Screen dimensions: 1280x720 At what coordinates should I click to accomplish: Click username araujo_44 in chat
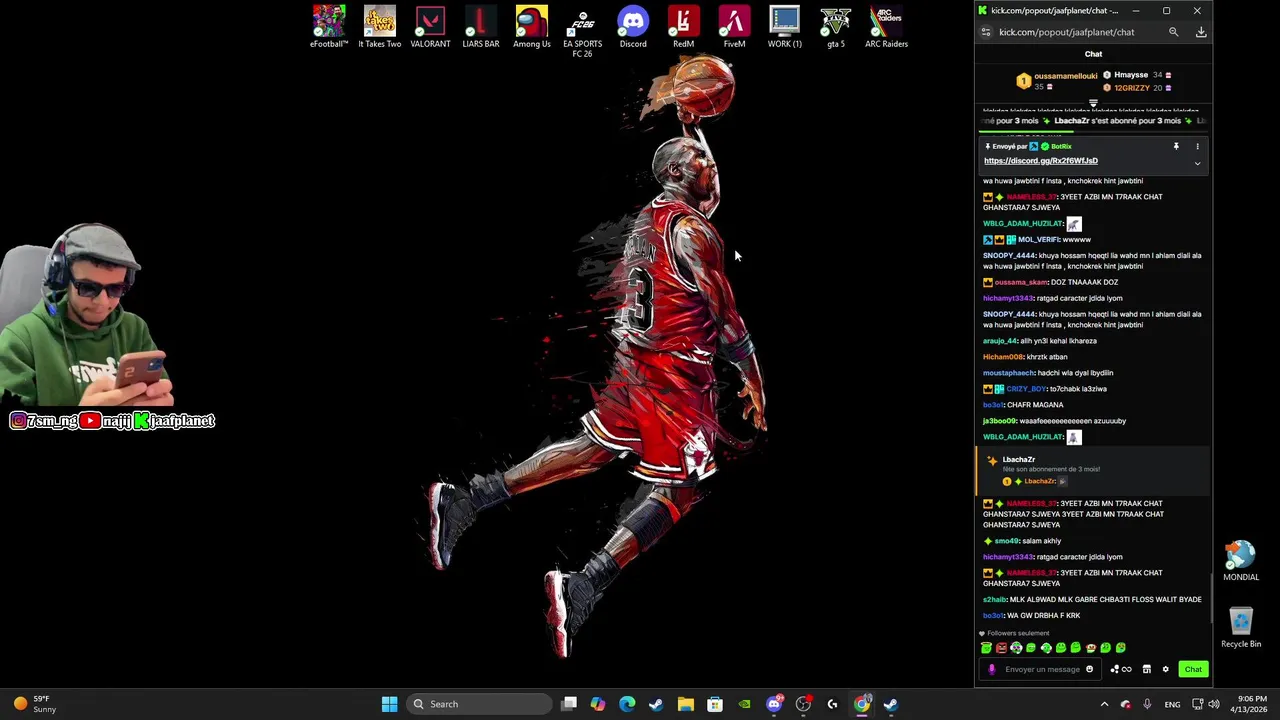click(1000, 341)
